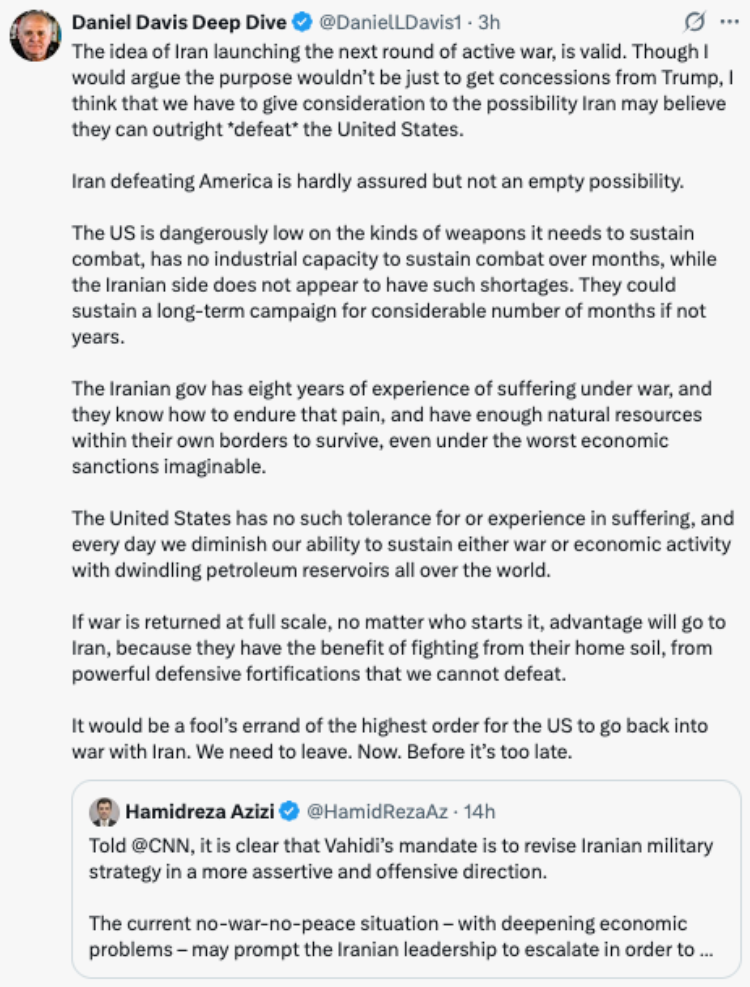The height and width of the screenshot is (987, 750).
Task: Click the Grok explain icon on the post
Action: [694, 23]
